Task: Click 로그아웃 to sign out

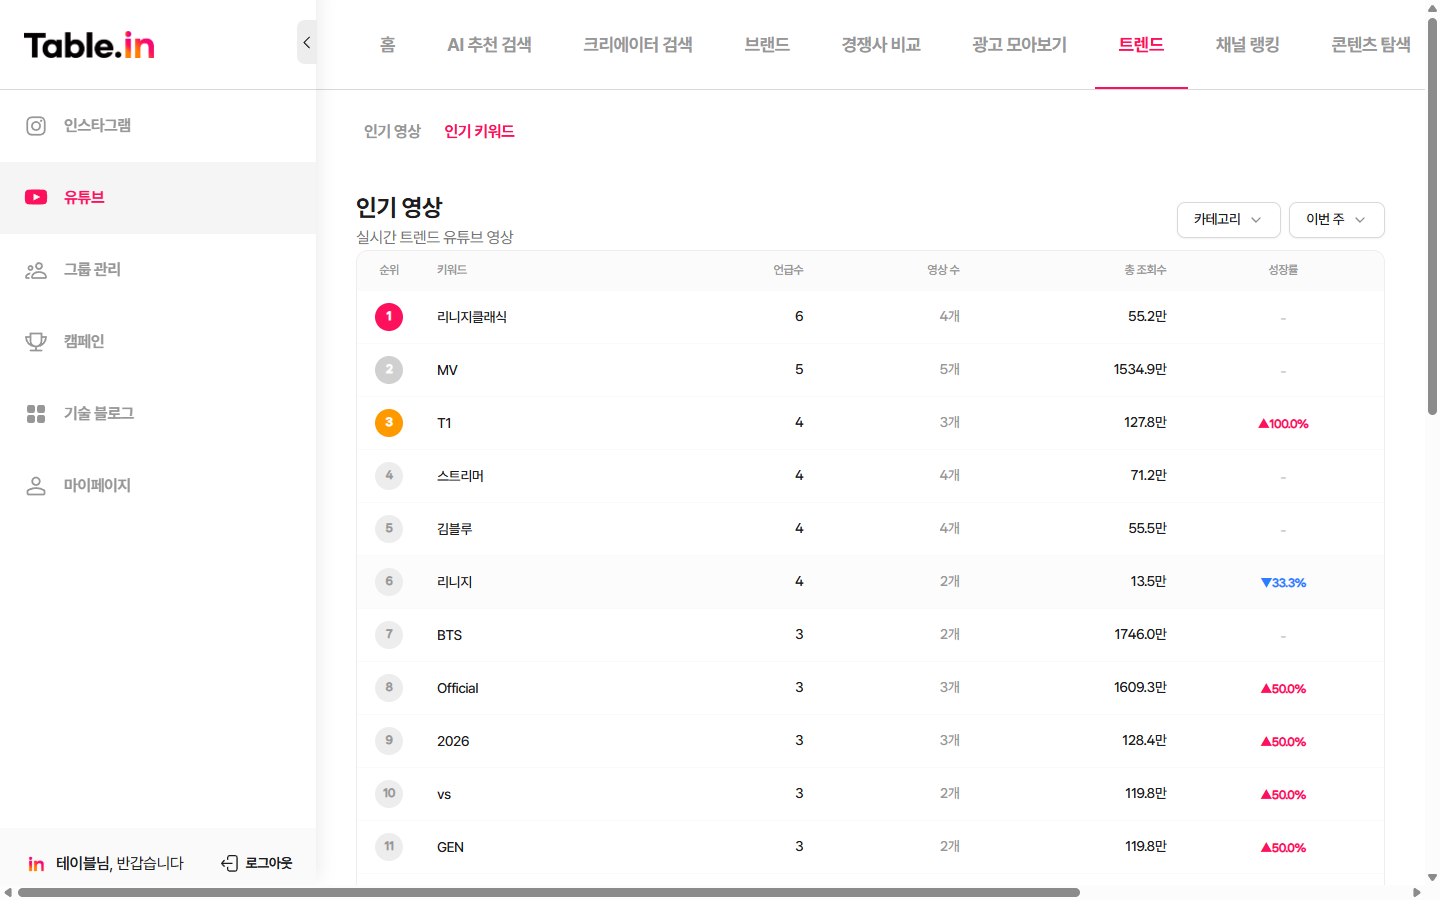Action: click(265, 862)
